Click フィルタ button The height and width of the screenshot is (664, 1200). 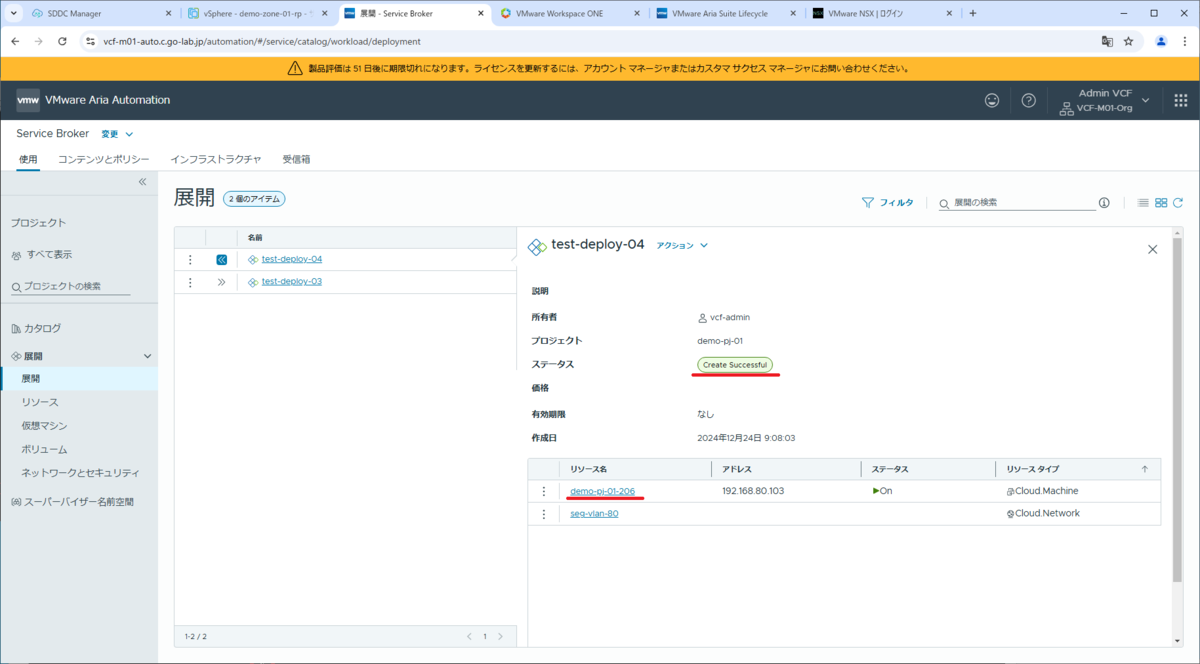click(x=887, y=202)
